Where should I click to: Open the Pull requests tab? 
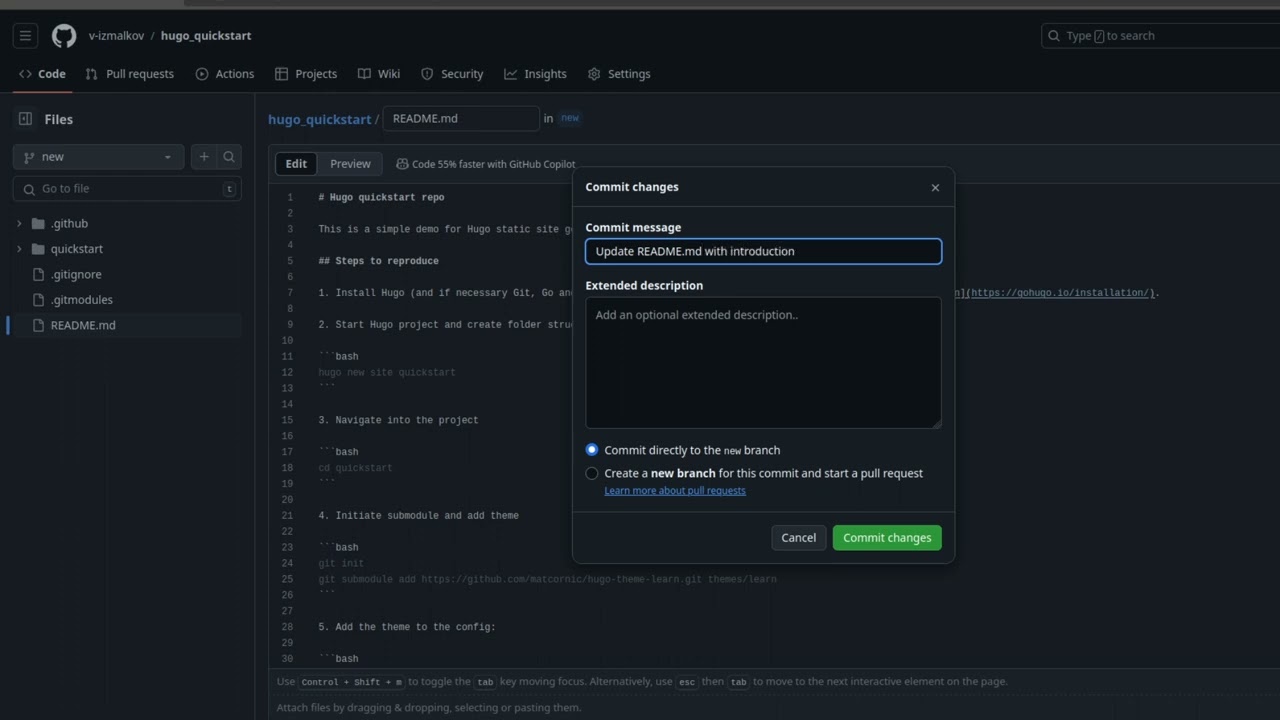(130, 74)
